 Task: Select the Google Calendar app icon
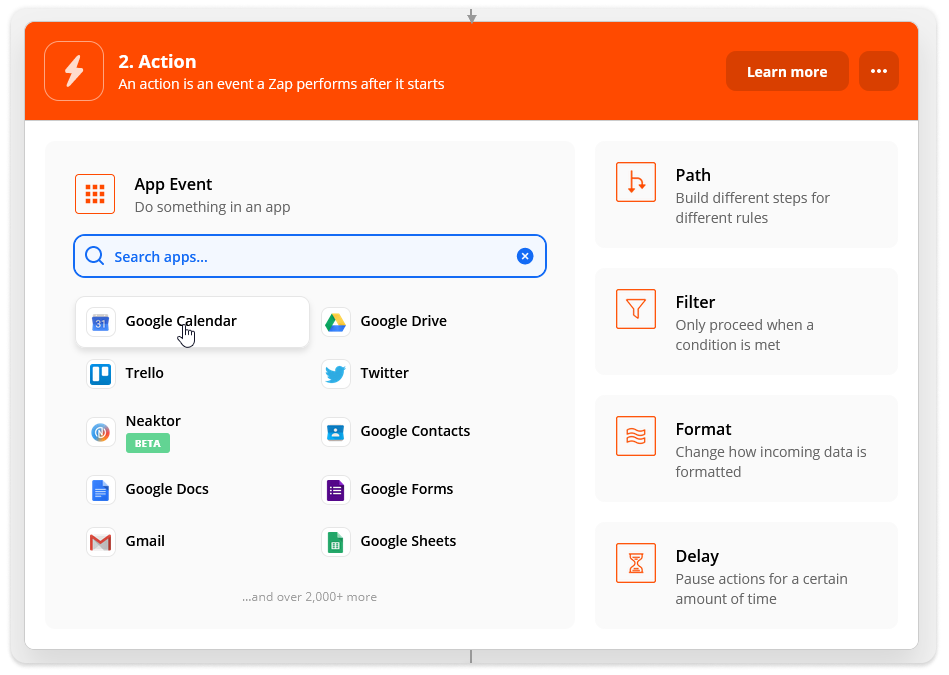tap(100, 323)
